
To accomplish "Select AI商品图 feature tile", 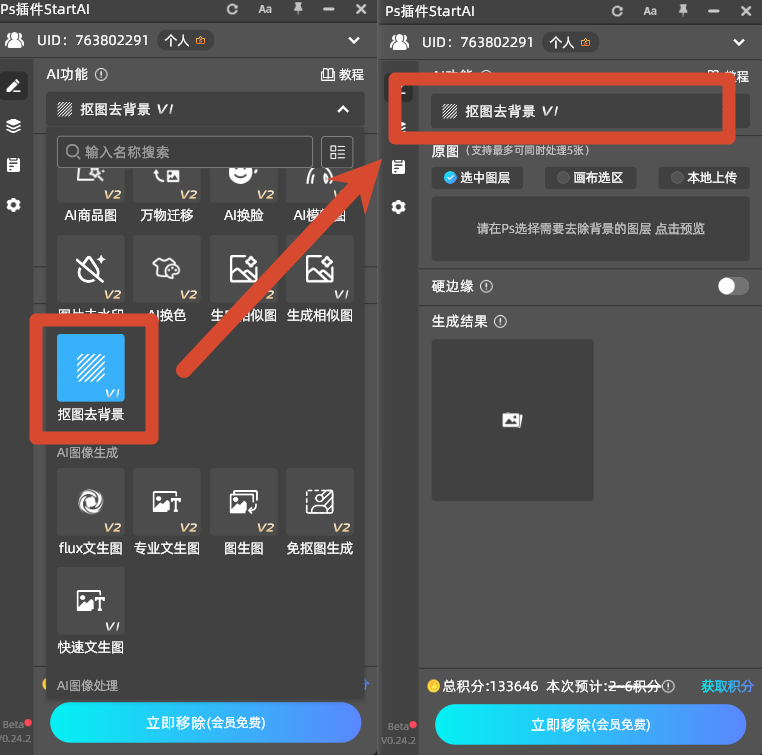I will [91, 194].
